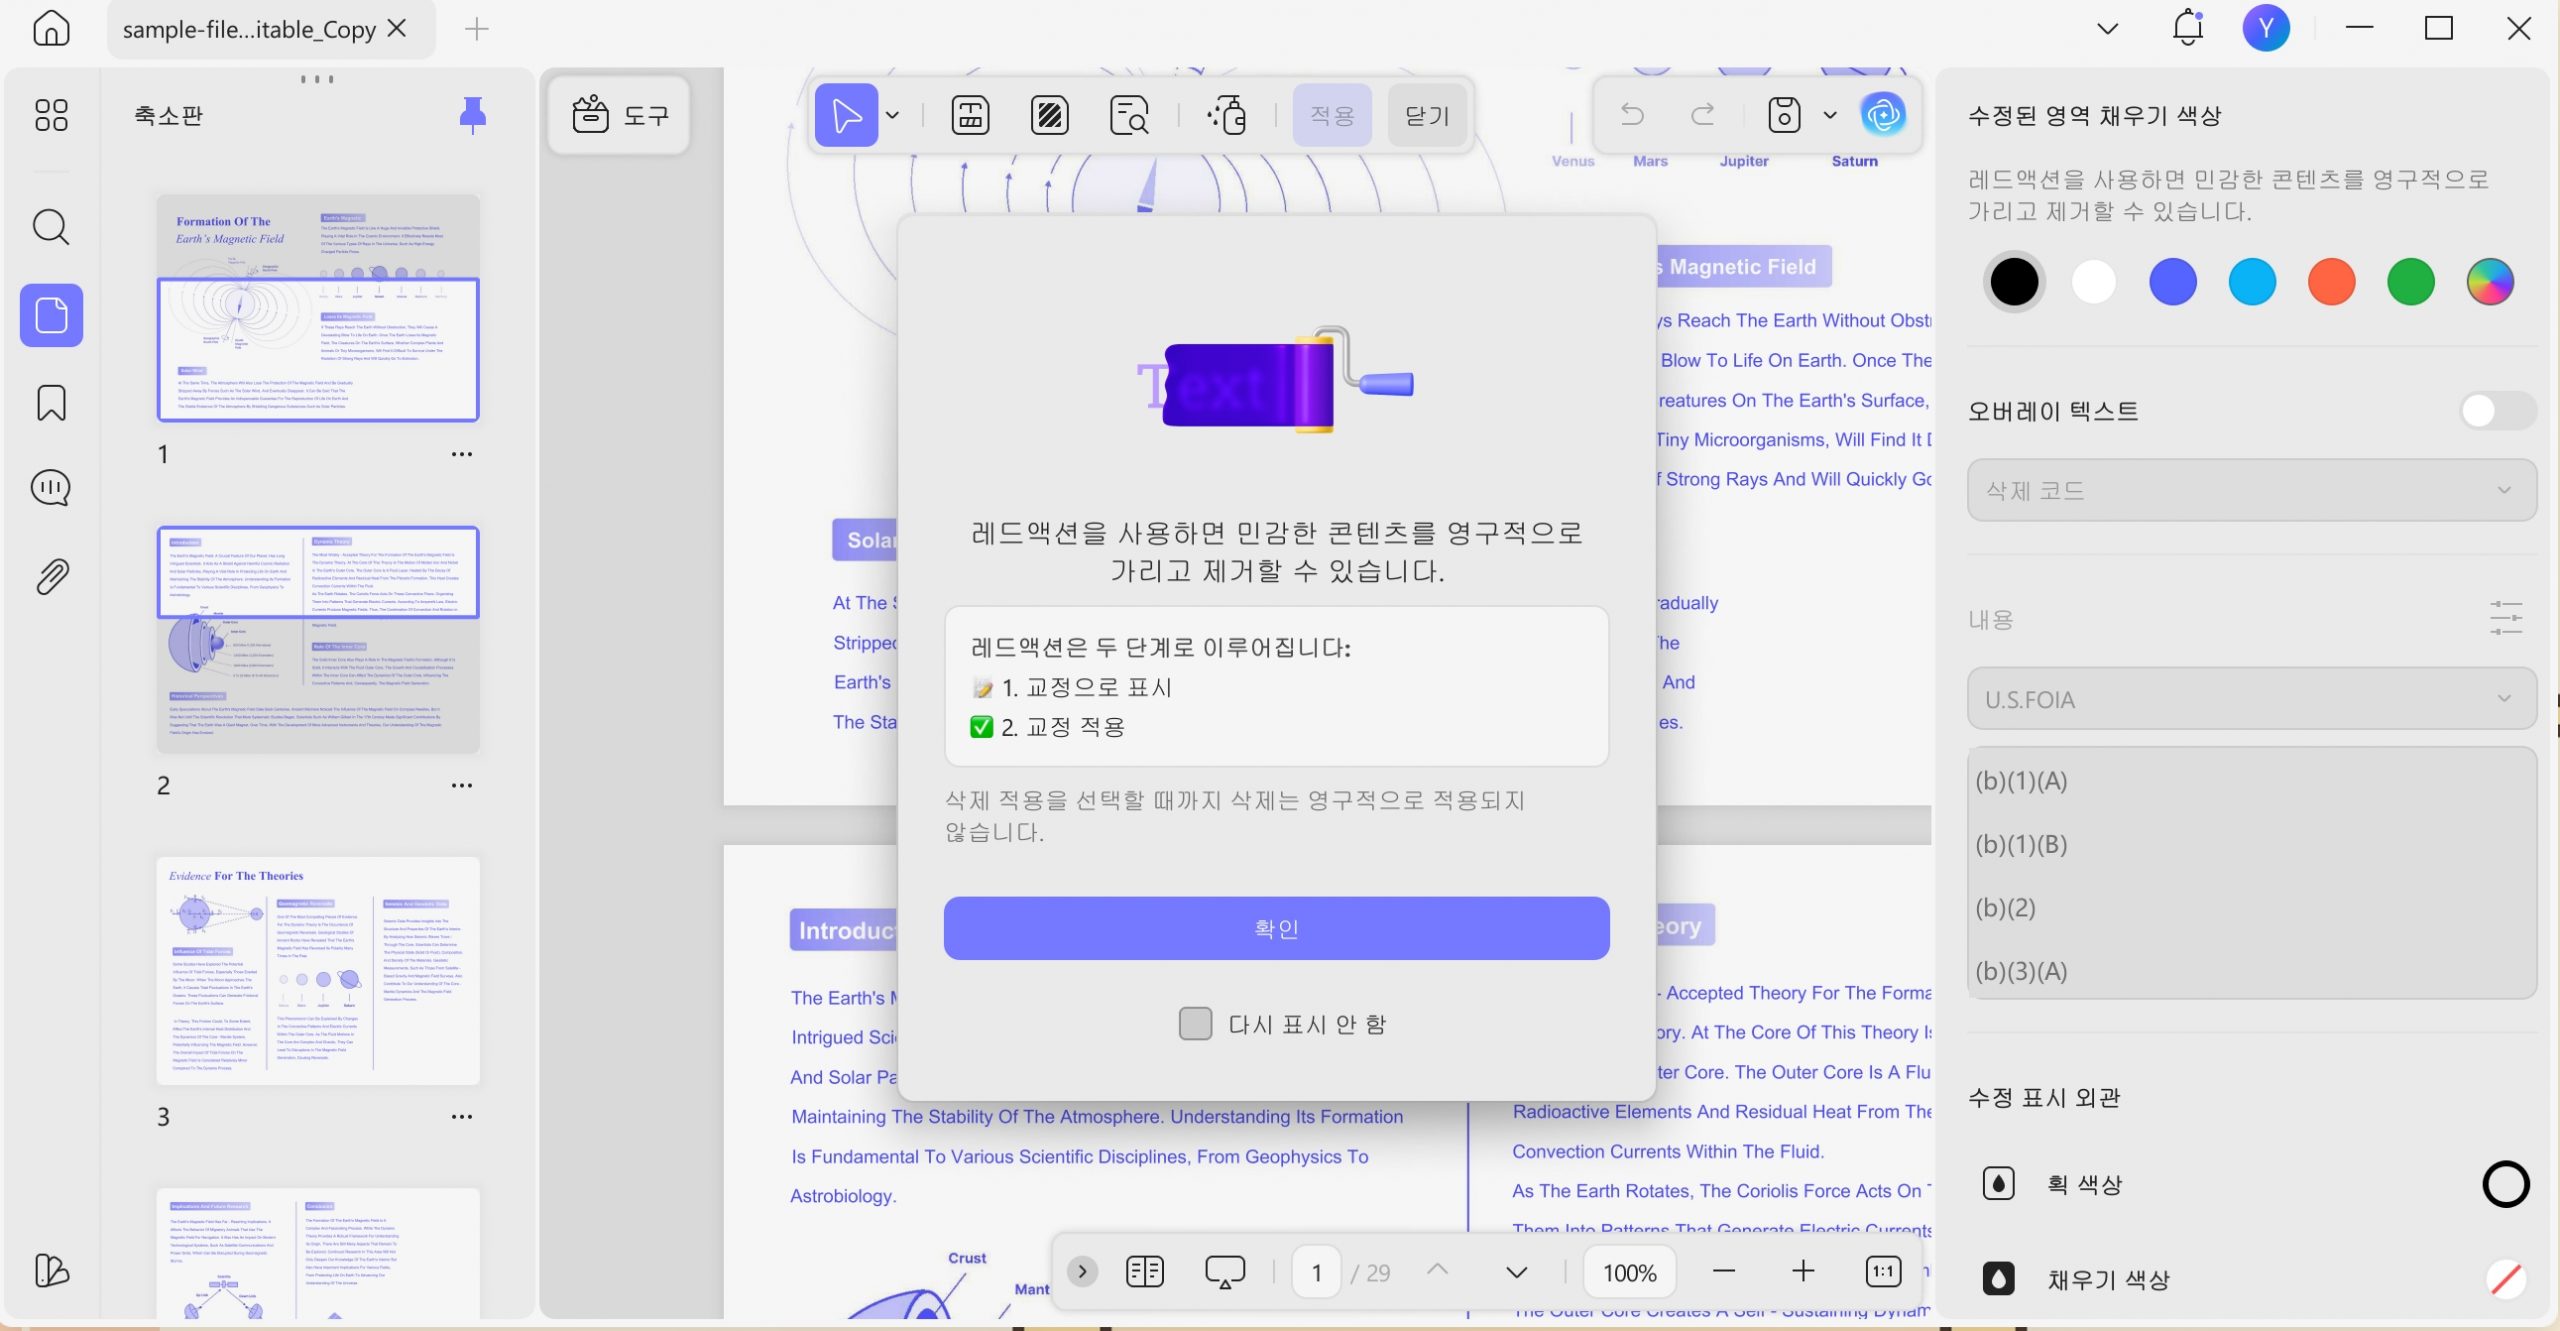Change the 획 색상 stroke color circle
Screen dimensions: 2560x1331
pyautogui.click(x=2506, y=1184)
